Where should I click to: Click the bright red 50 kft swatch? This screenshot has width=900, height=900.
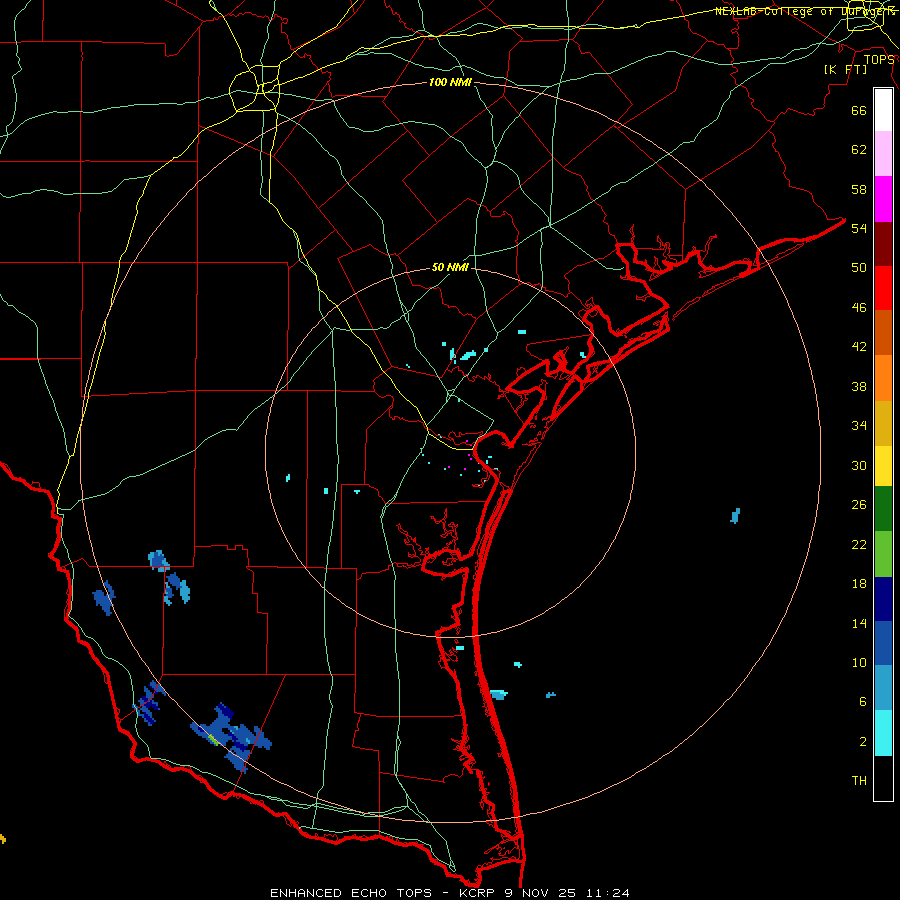click(x=883, y=288)
